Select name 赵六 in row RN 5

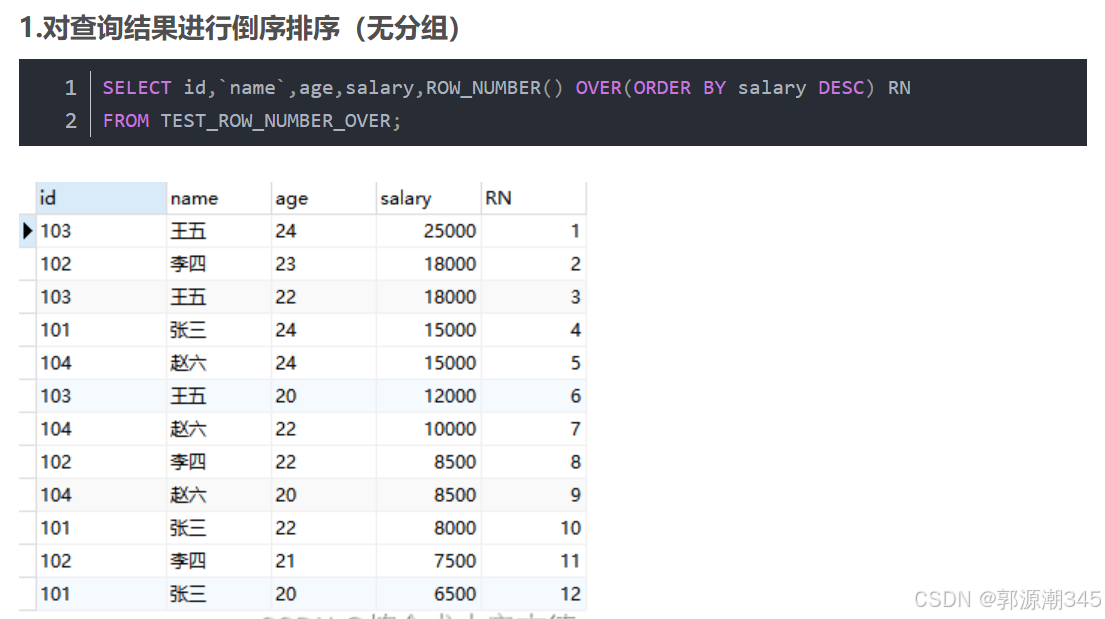click(x=218, y=362)
